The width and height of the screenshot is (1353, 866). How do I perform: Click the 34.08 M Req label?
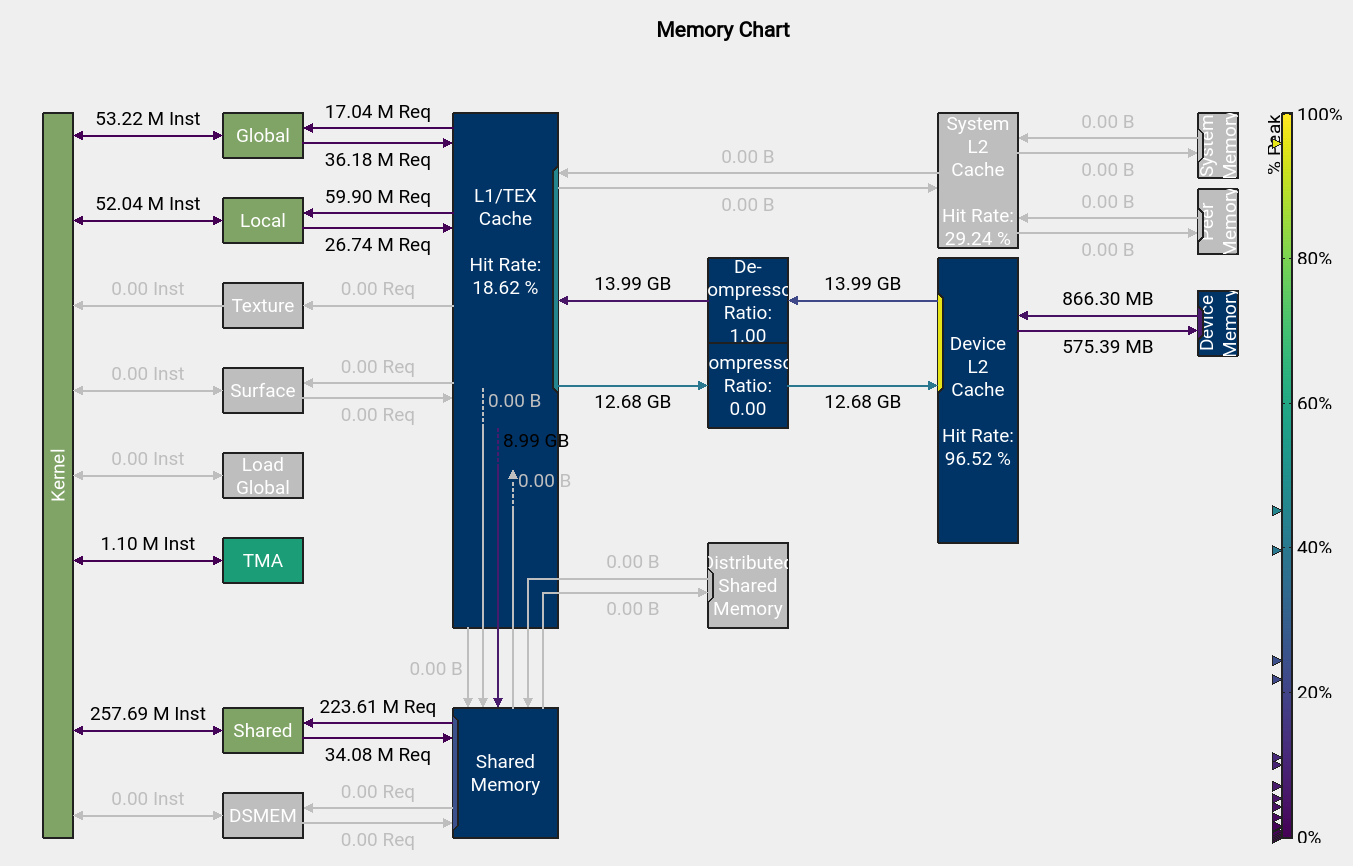pyautogui.click(x=378, y=755)
